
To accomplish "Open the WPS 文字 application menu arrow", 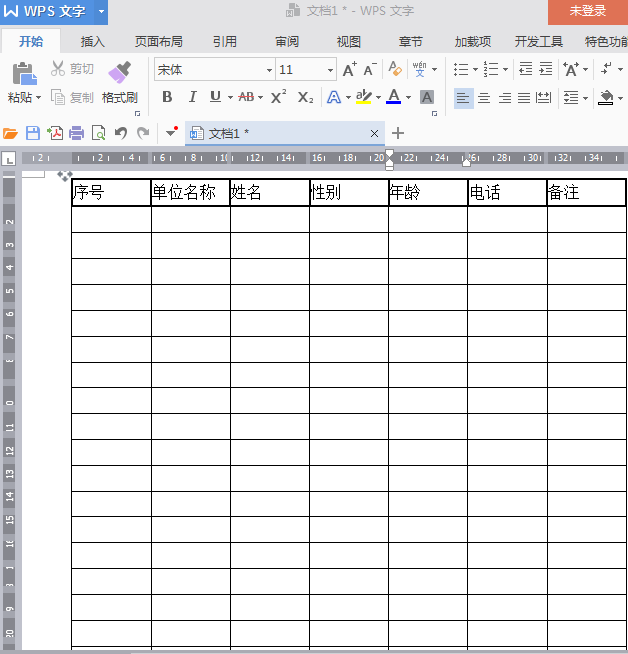I will [x=101, y=11].
